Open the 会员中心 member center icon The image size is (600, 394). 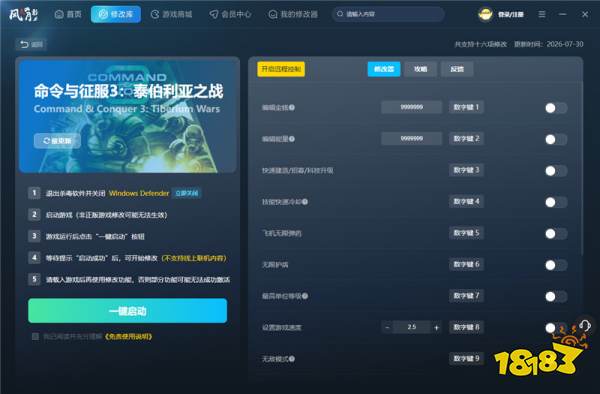tap(214, 15)
